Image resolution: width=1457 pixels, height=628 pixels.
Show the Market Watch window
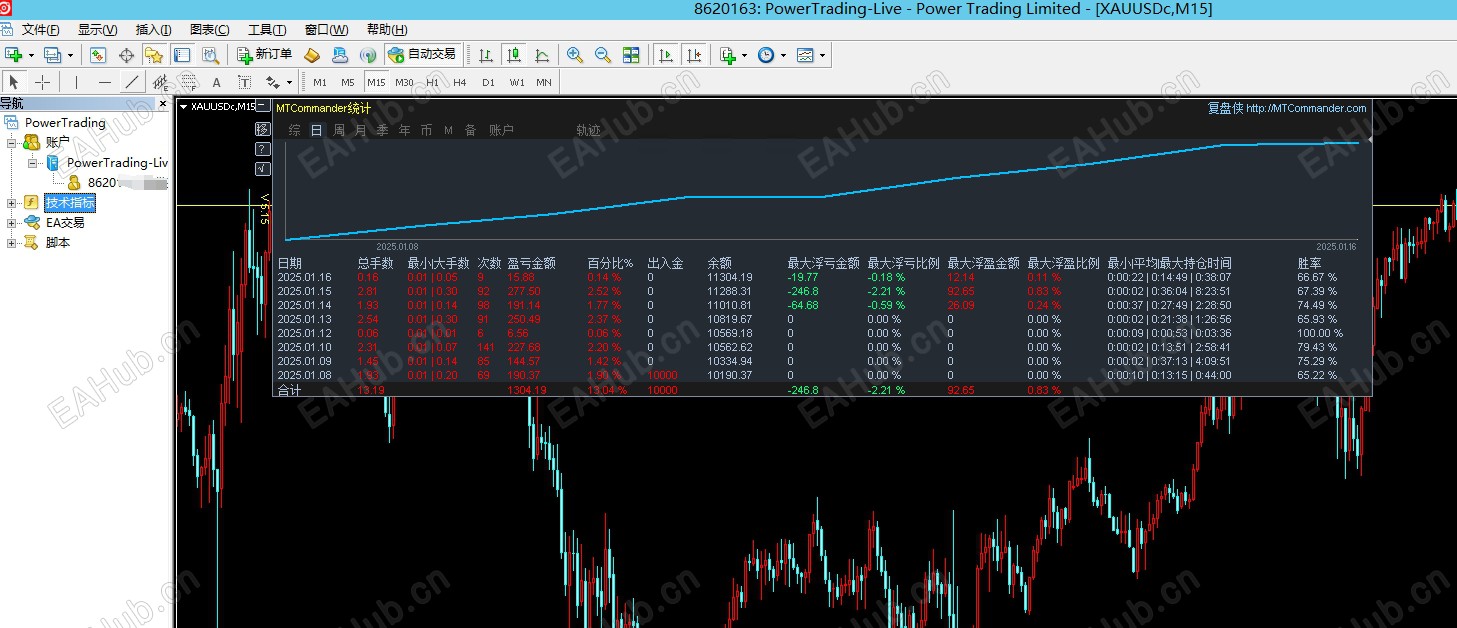(98, 55)
